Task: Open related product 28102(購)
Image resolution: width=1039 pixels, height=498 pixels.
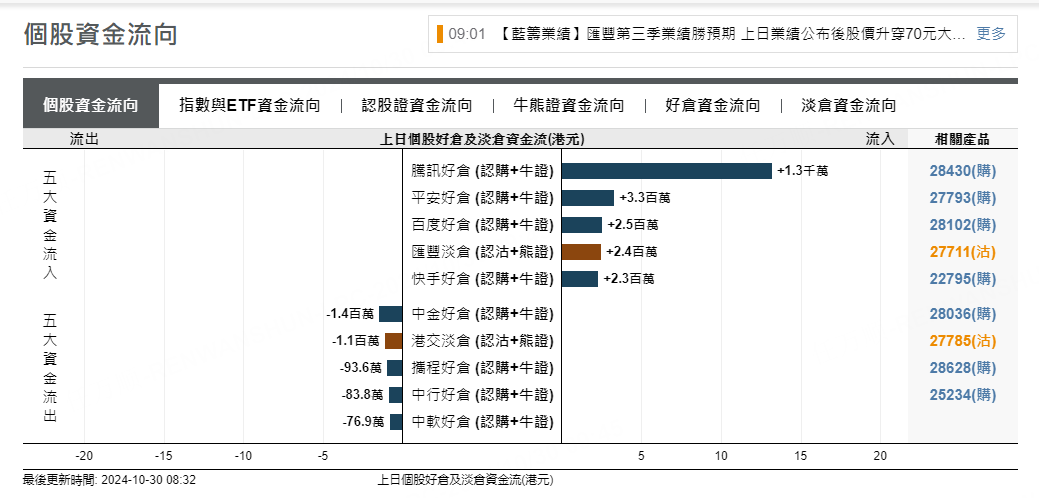Action: pos(963,224)
